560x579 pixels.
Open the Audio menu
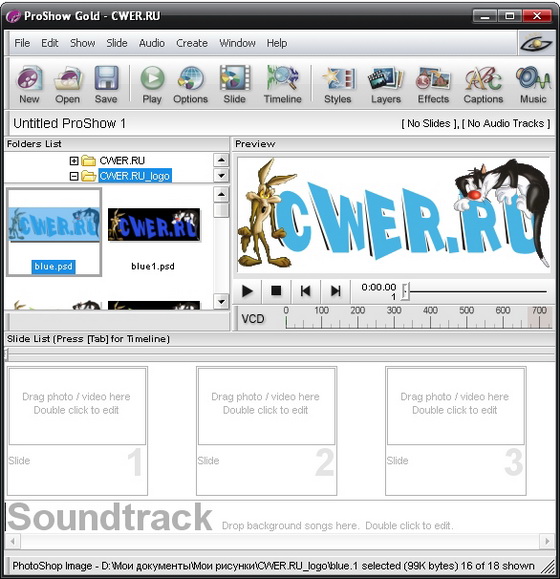coord(152,43)
